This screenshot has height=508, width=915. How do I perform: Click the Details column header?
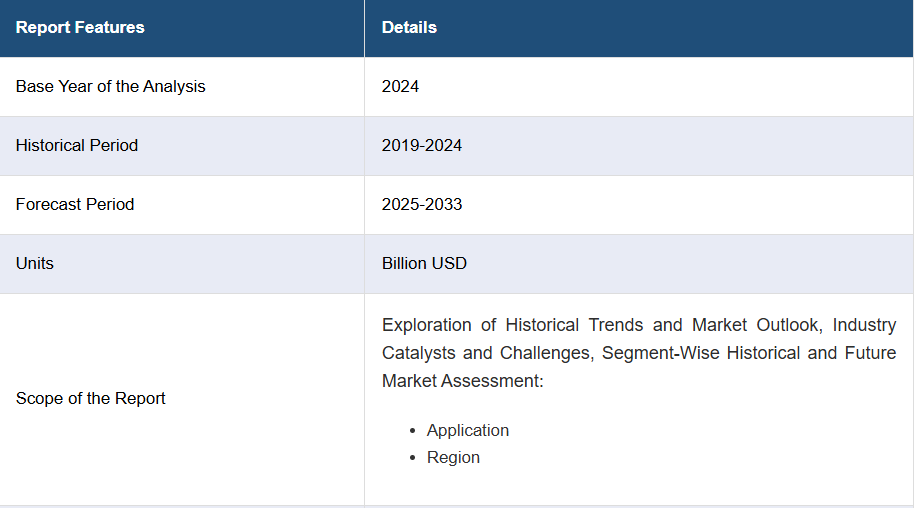(x=409, y=27)
